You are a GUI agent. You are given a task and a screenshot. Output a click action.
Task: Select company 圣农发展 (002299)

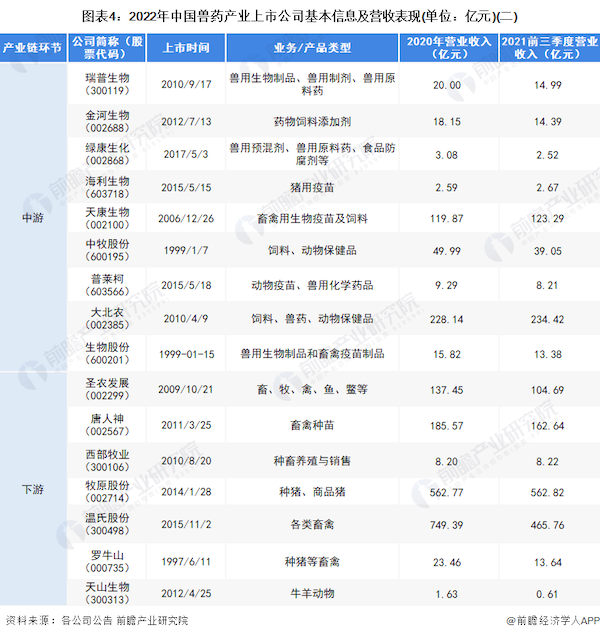point(107,389)
